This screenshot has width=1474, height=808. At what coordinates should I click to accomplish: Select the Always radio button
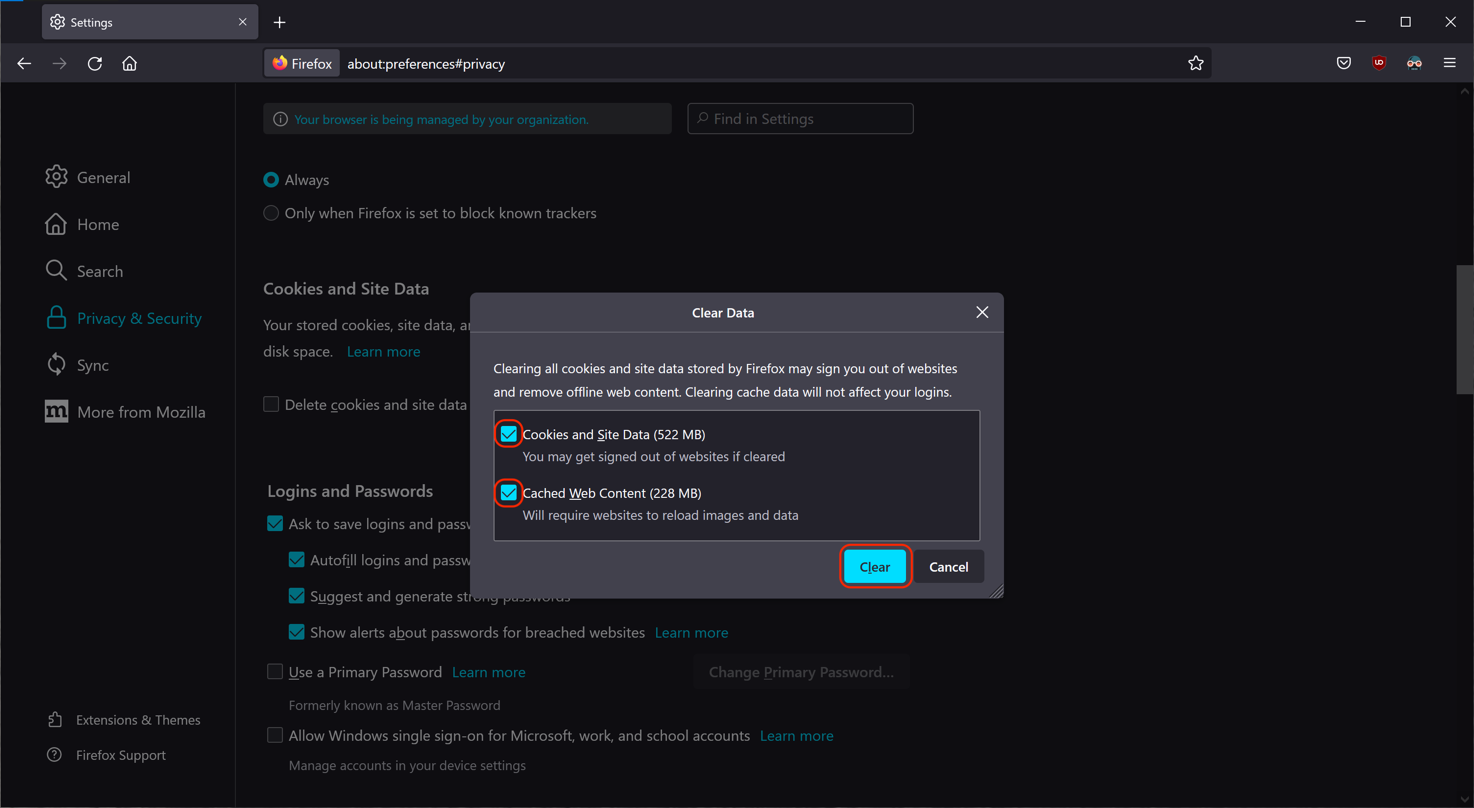point(271,180)
